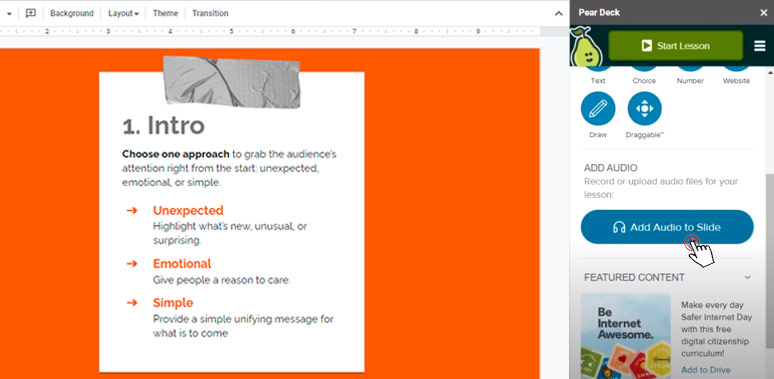The height and width of the screenshot is (379, 774).
Task: Add a Draw question to slide
Action: click(x=598, y=109)
